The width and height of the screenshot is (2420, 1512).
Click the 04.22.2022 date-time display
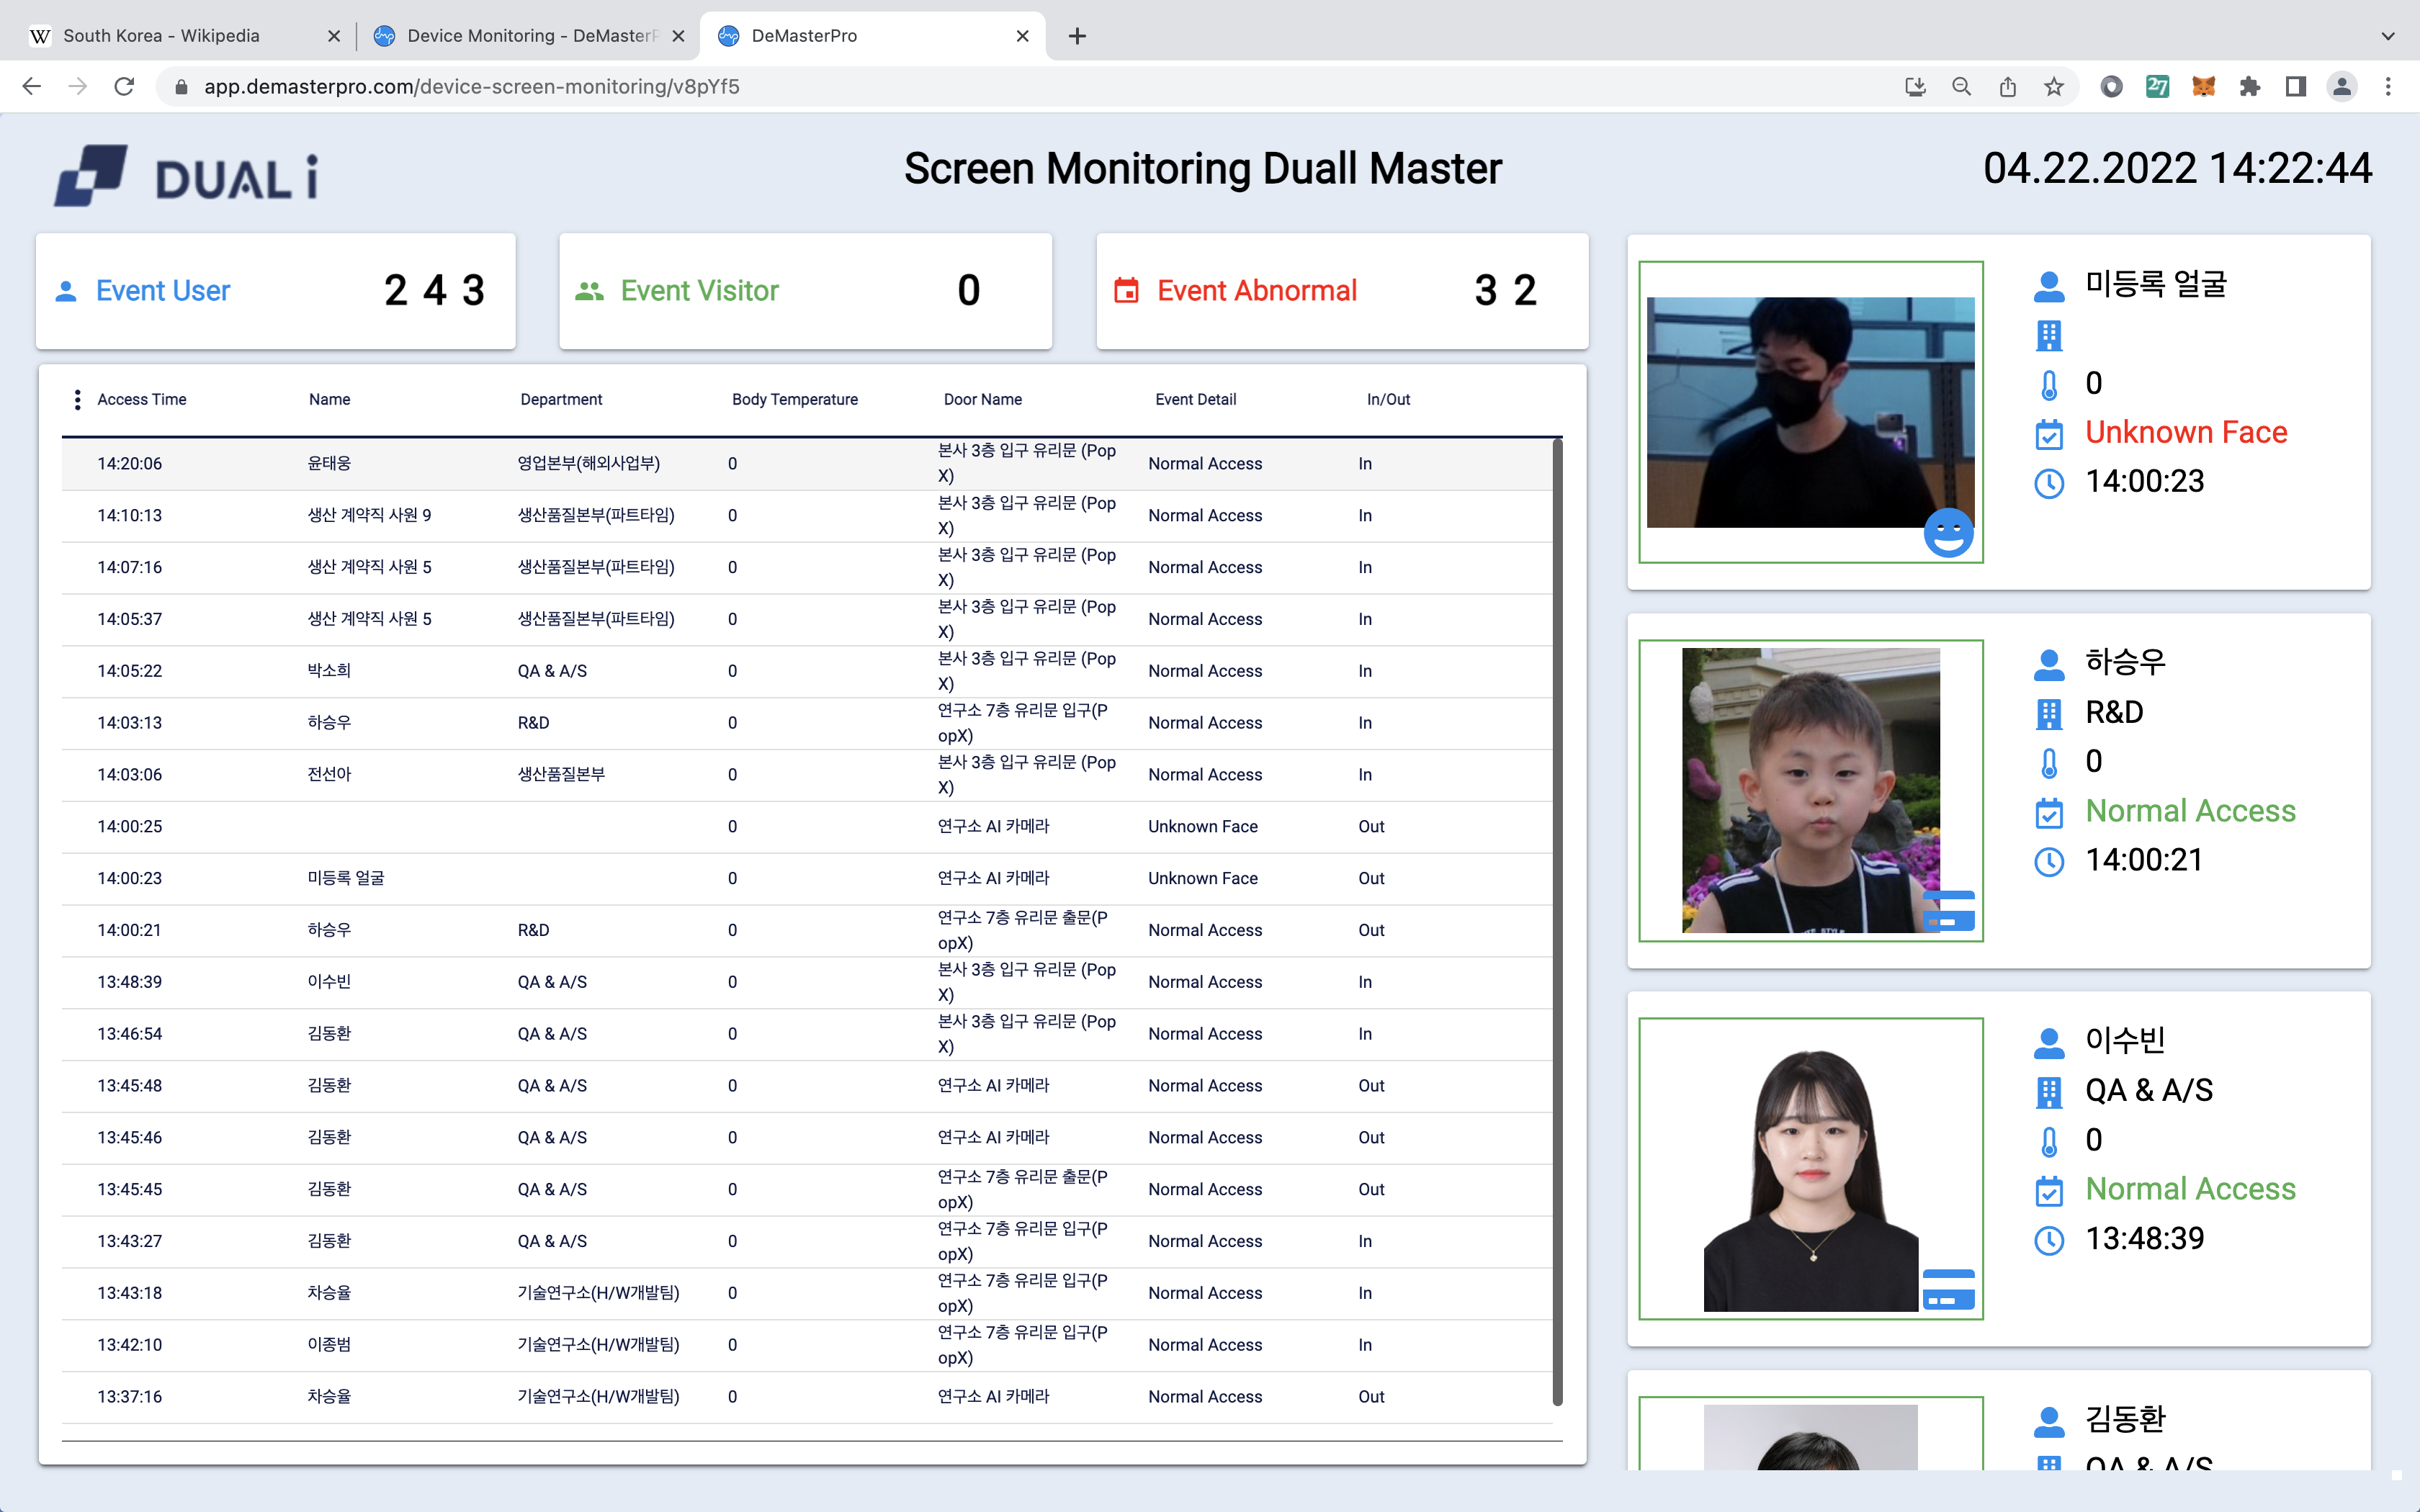click(2177, 168)
